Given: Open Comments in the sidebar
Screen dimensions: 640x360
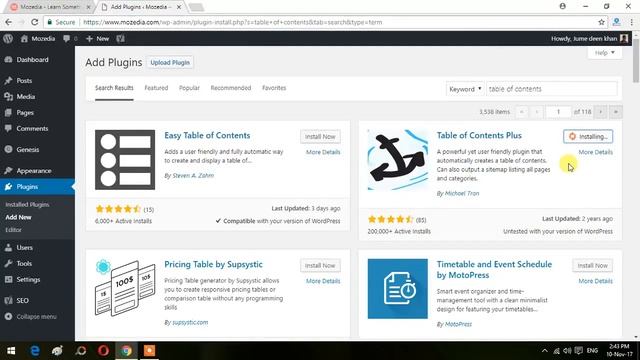Looking at the screenshot, I should click(x=32, y=129).
